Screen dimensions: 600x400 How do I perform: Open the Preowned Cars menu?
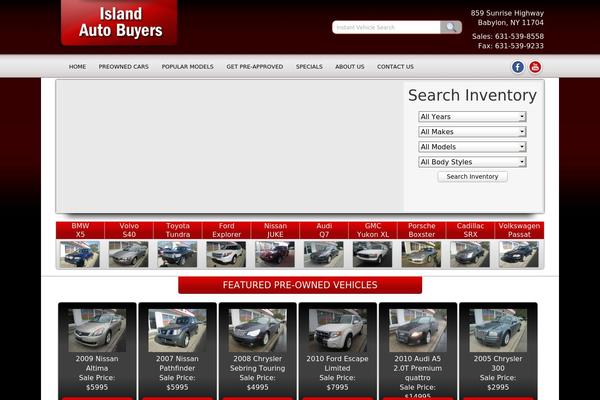tap(124, 67)
